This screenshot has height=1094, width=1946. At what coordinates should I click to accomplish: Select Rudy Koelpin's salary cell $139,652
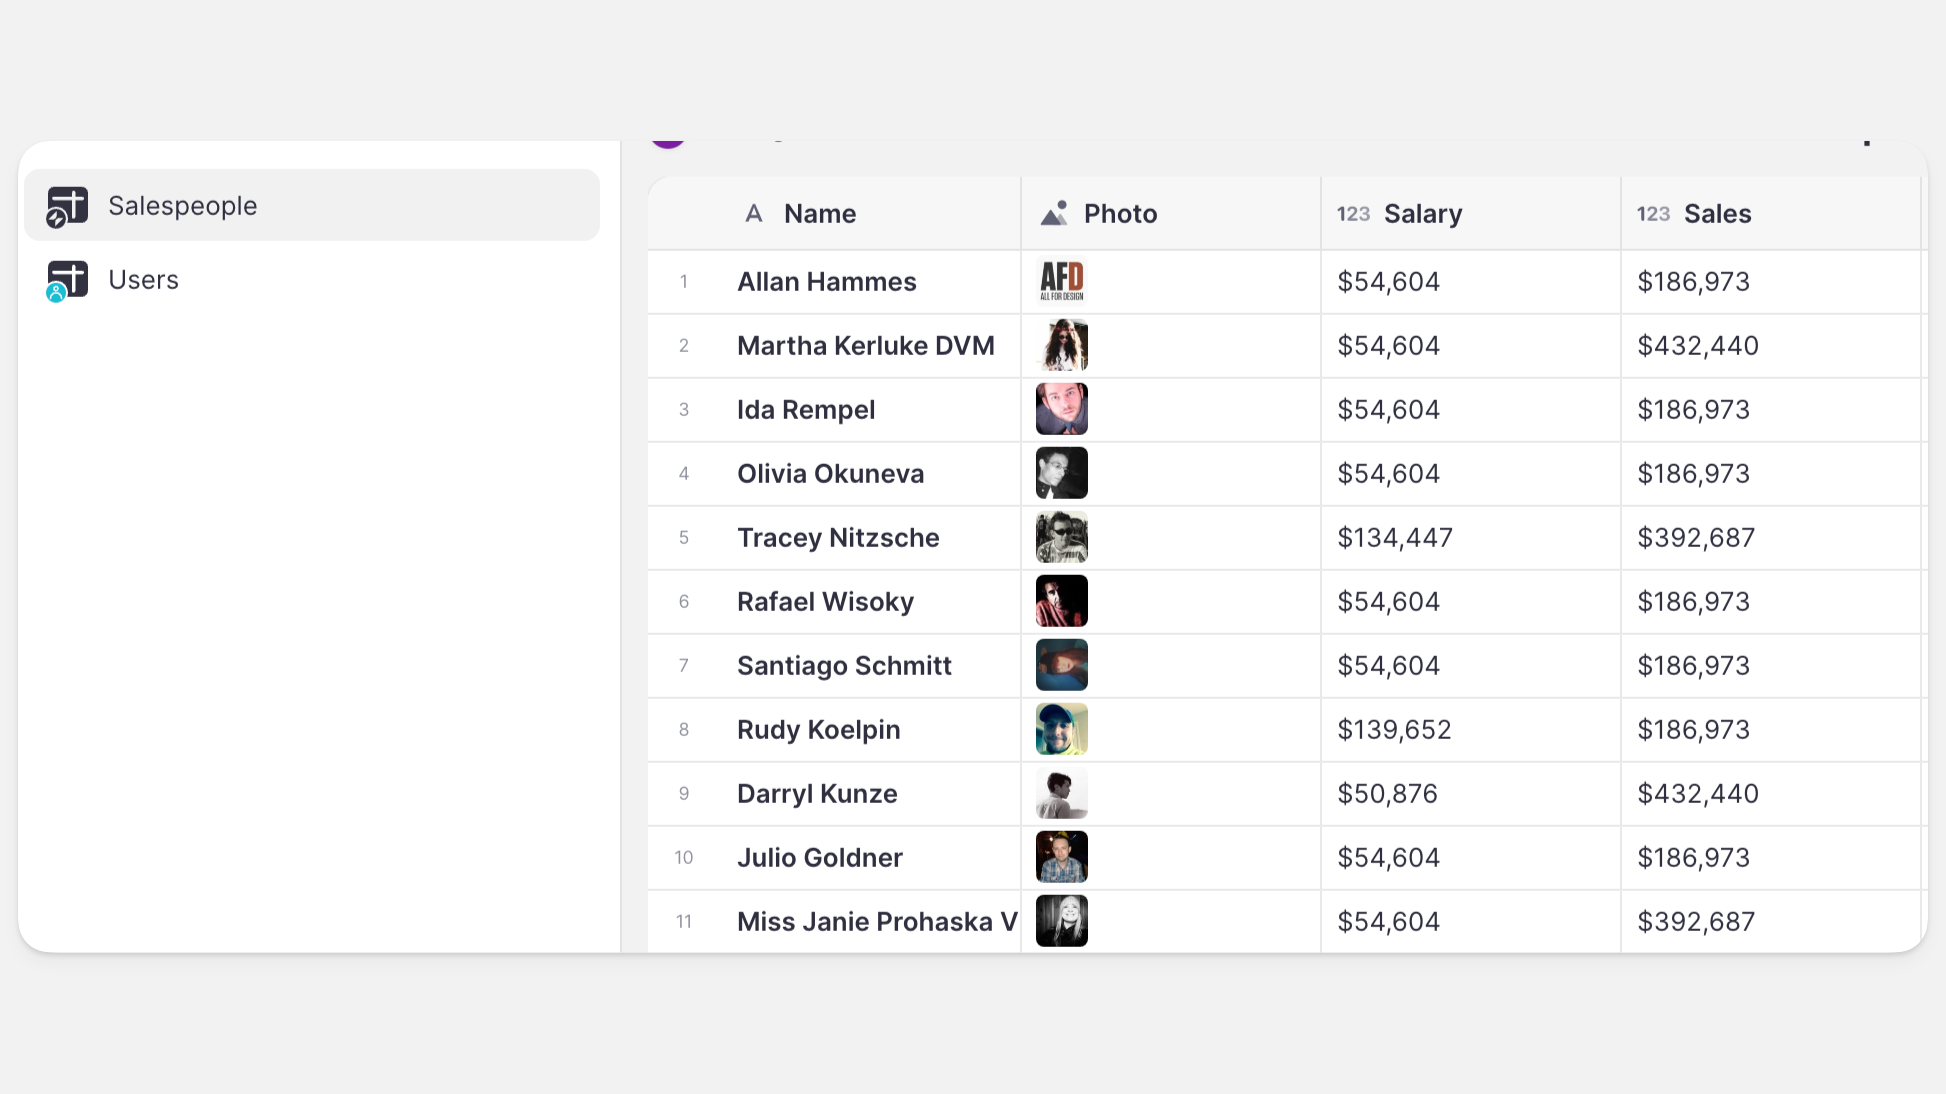point(1394,730)
